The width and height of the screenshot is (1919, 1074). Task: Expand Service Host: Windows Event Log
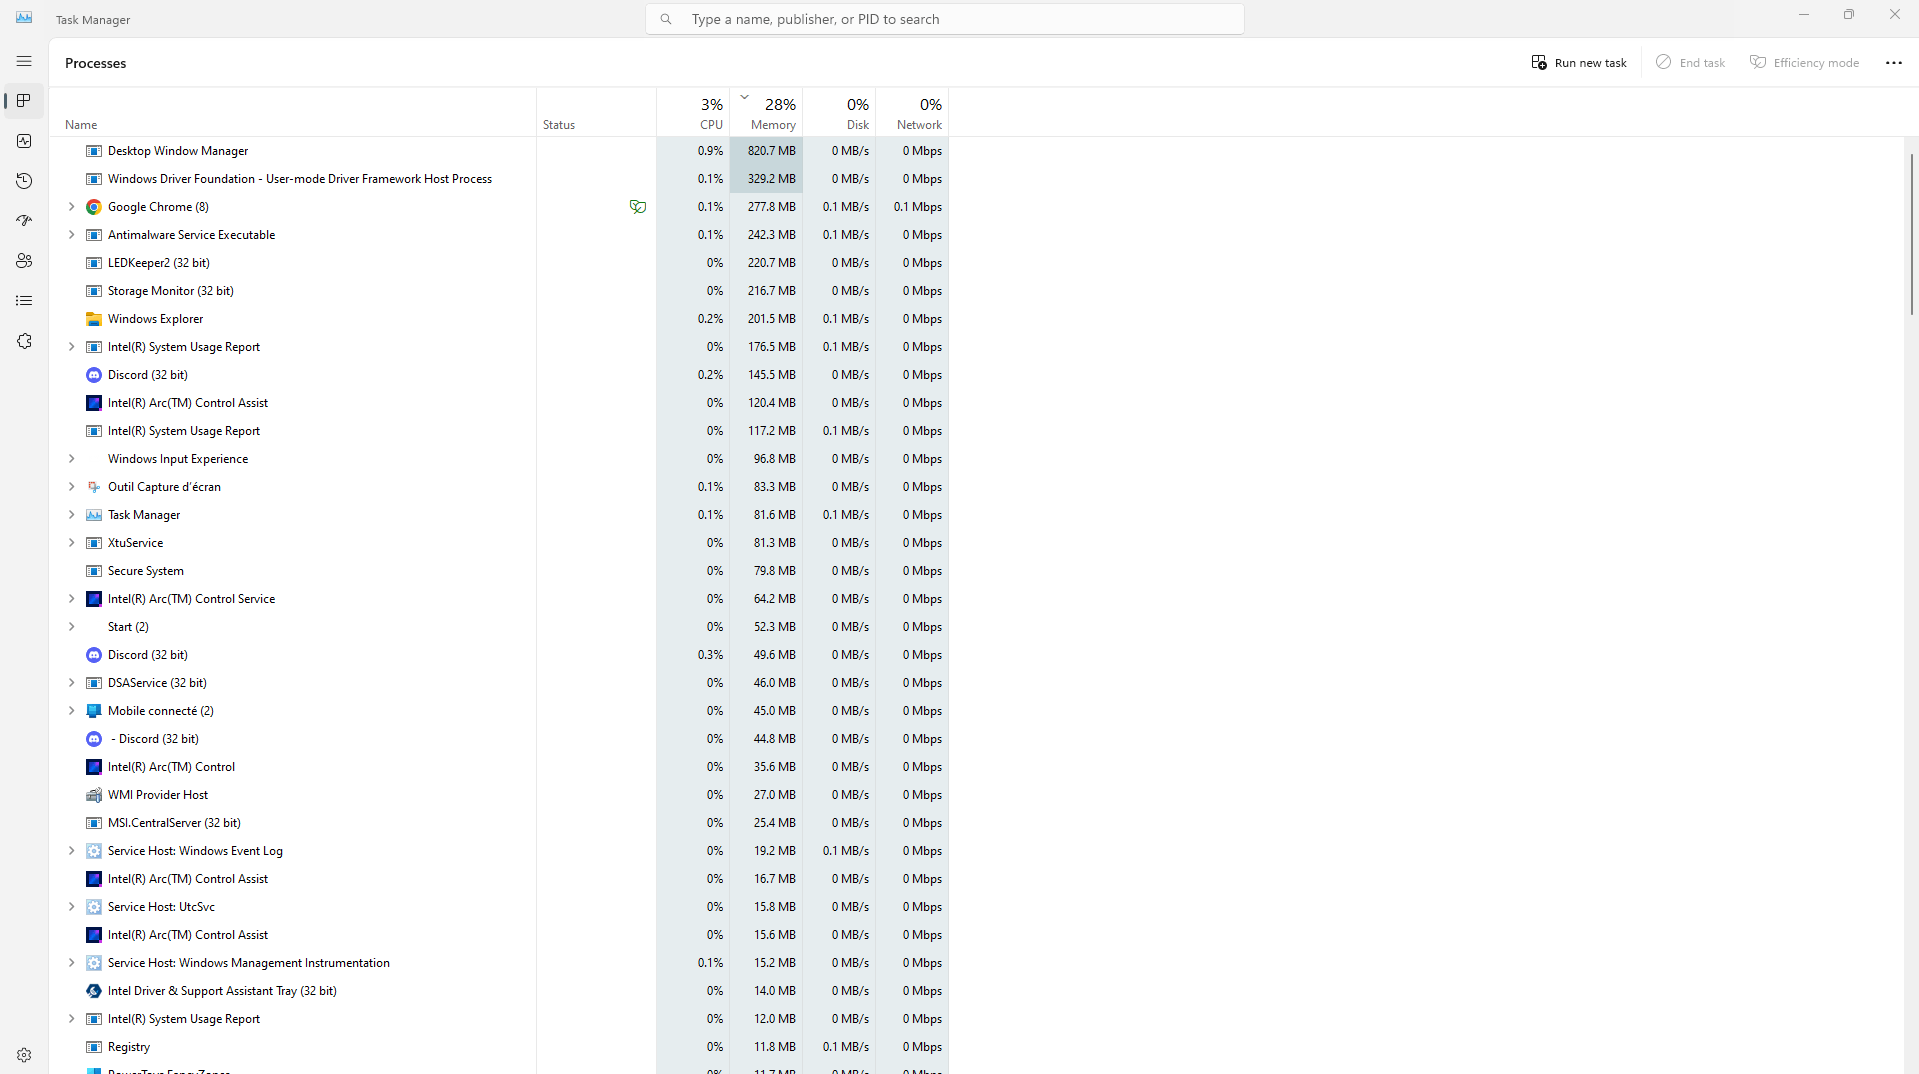pyautogui.click(x=71, y=851)
